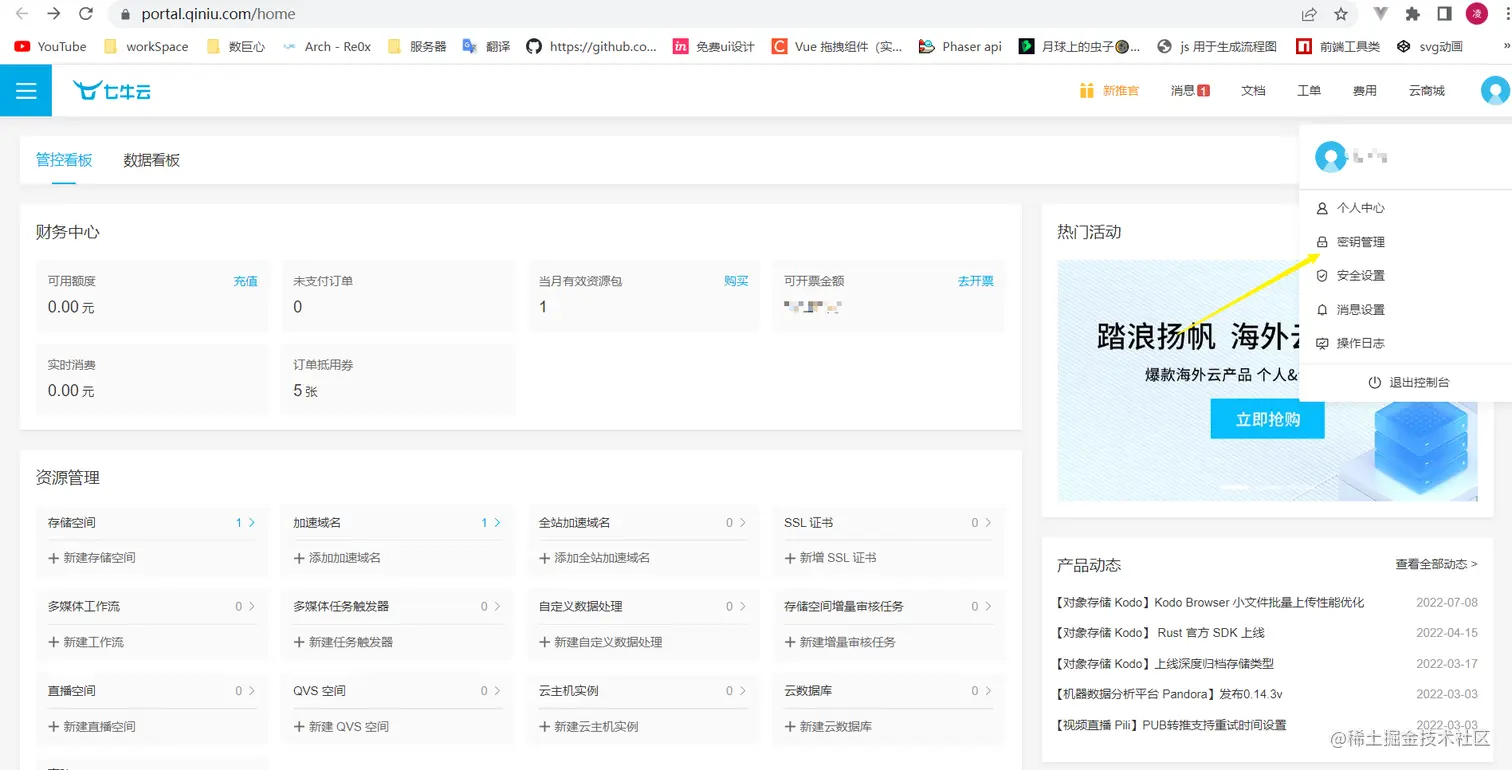Open the 服务器 bookmark folder
The width and height of the screenshot is (1512, 770).
pos(417,46)
